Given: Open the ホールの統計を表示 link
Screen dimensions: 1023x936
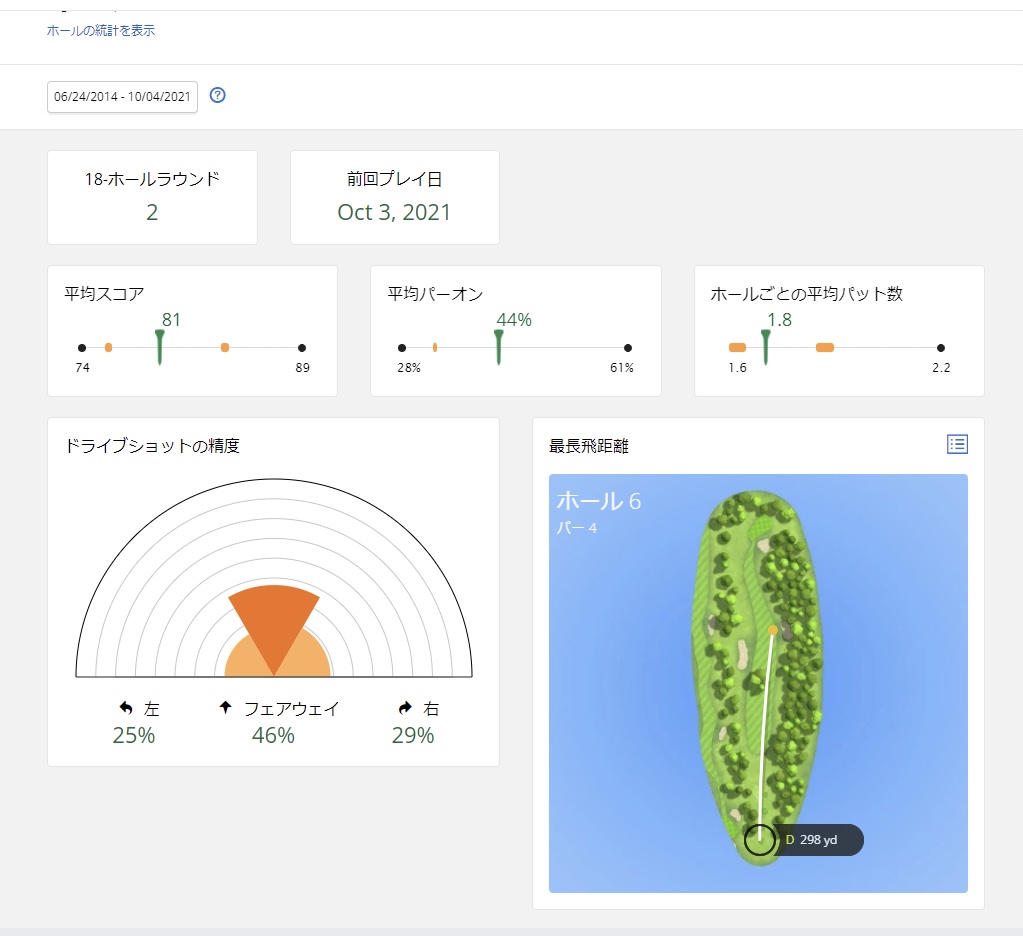Looking at the screenshot, I should [x=101, y=31].
